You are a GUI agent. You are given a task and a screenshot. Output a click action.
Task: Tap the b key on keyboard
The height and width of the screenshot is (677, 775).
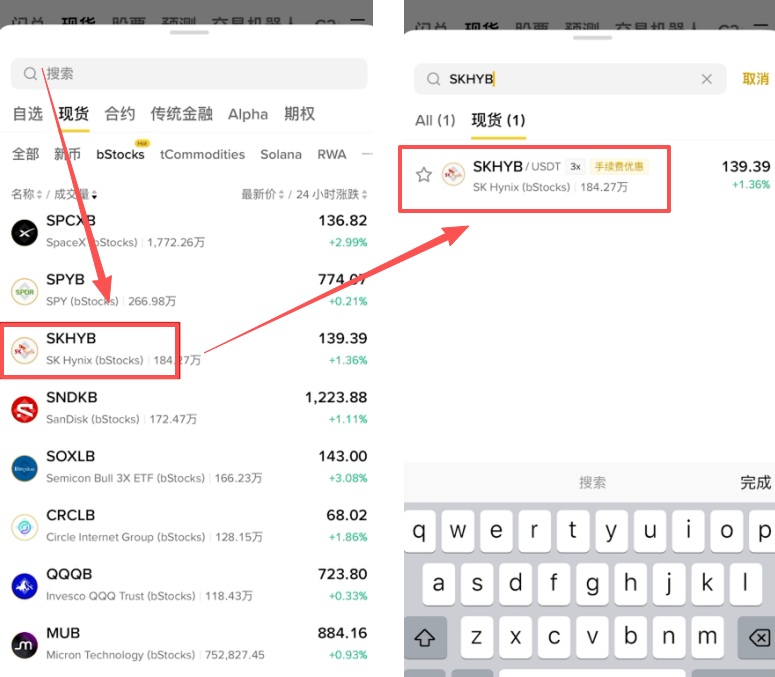click(x=630, y=637)
